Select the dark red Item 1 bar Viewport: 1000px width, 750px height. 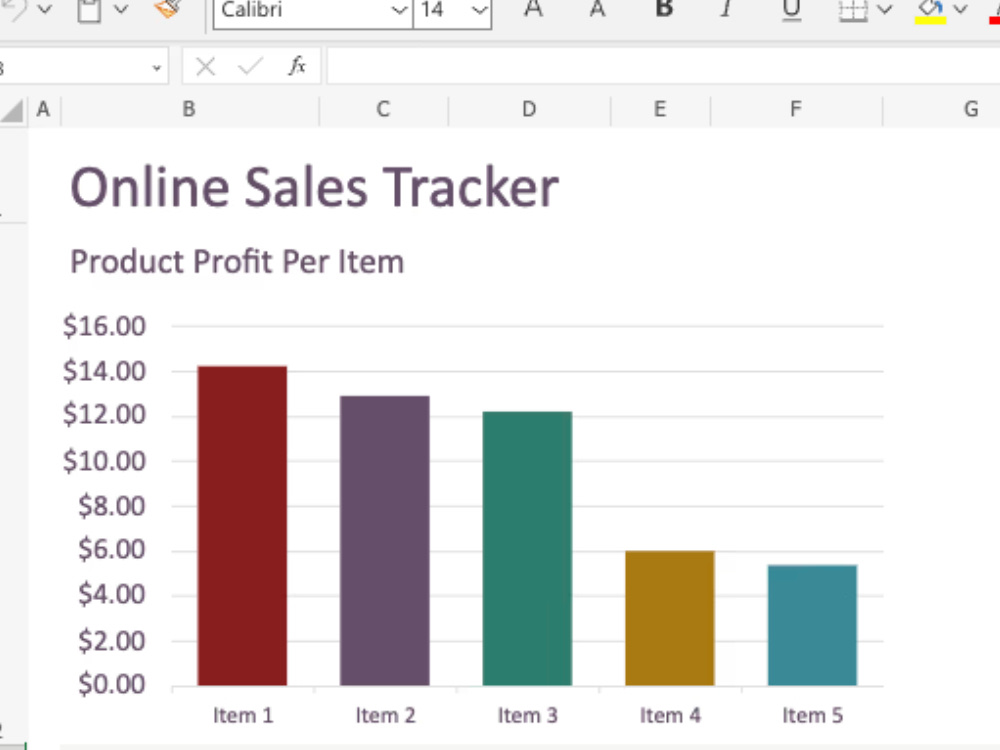coord(242,526)
